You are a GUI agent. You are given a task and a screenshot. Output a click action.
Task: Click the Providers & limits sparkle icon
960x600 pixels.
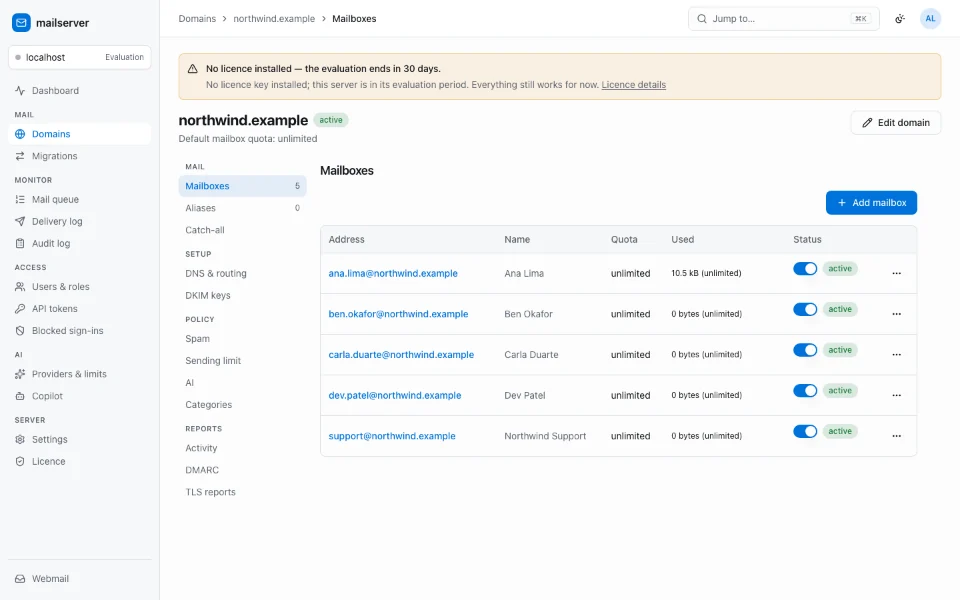pos(20,374)
